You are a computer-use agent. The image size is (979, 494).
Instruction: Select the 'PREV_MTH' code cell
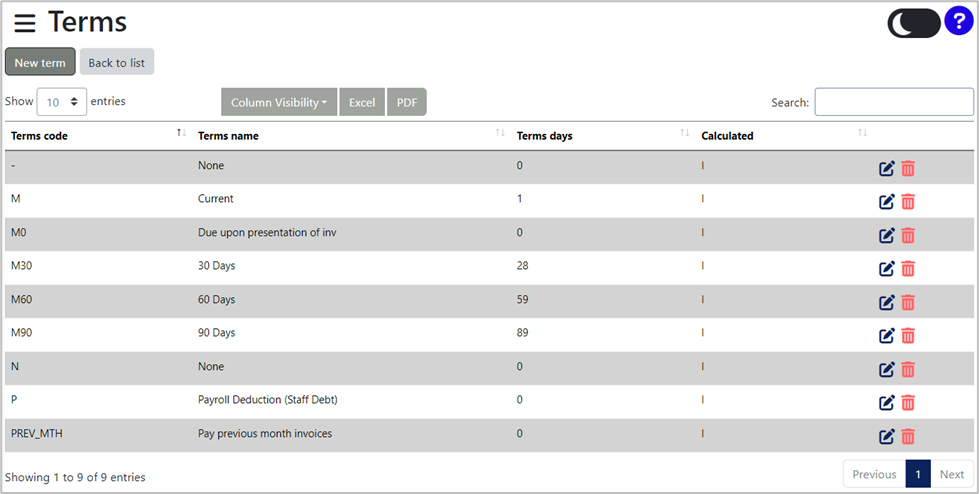[x=37, y=433]
